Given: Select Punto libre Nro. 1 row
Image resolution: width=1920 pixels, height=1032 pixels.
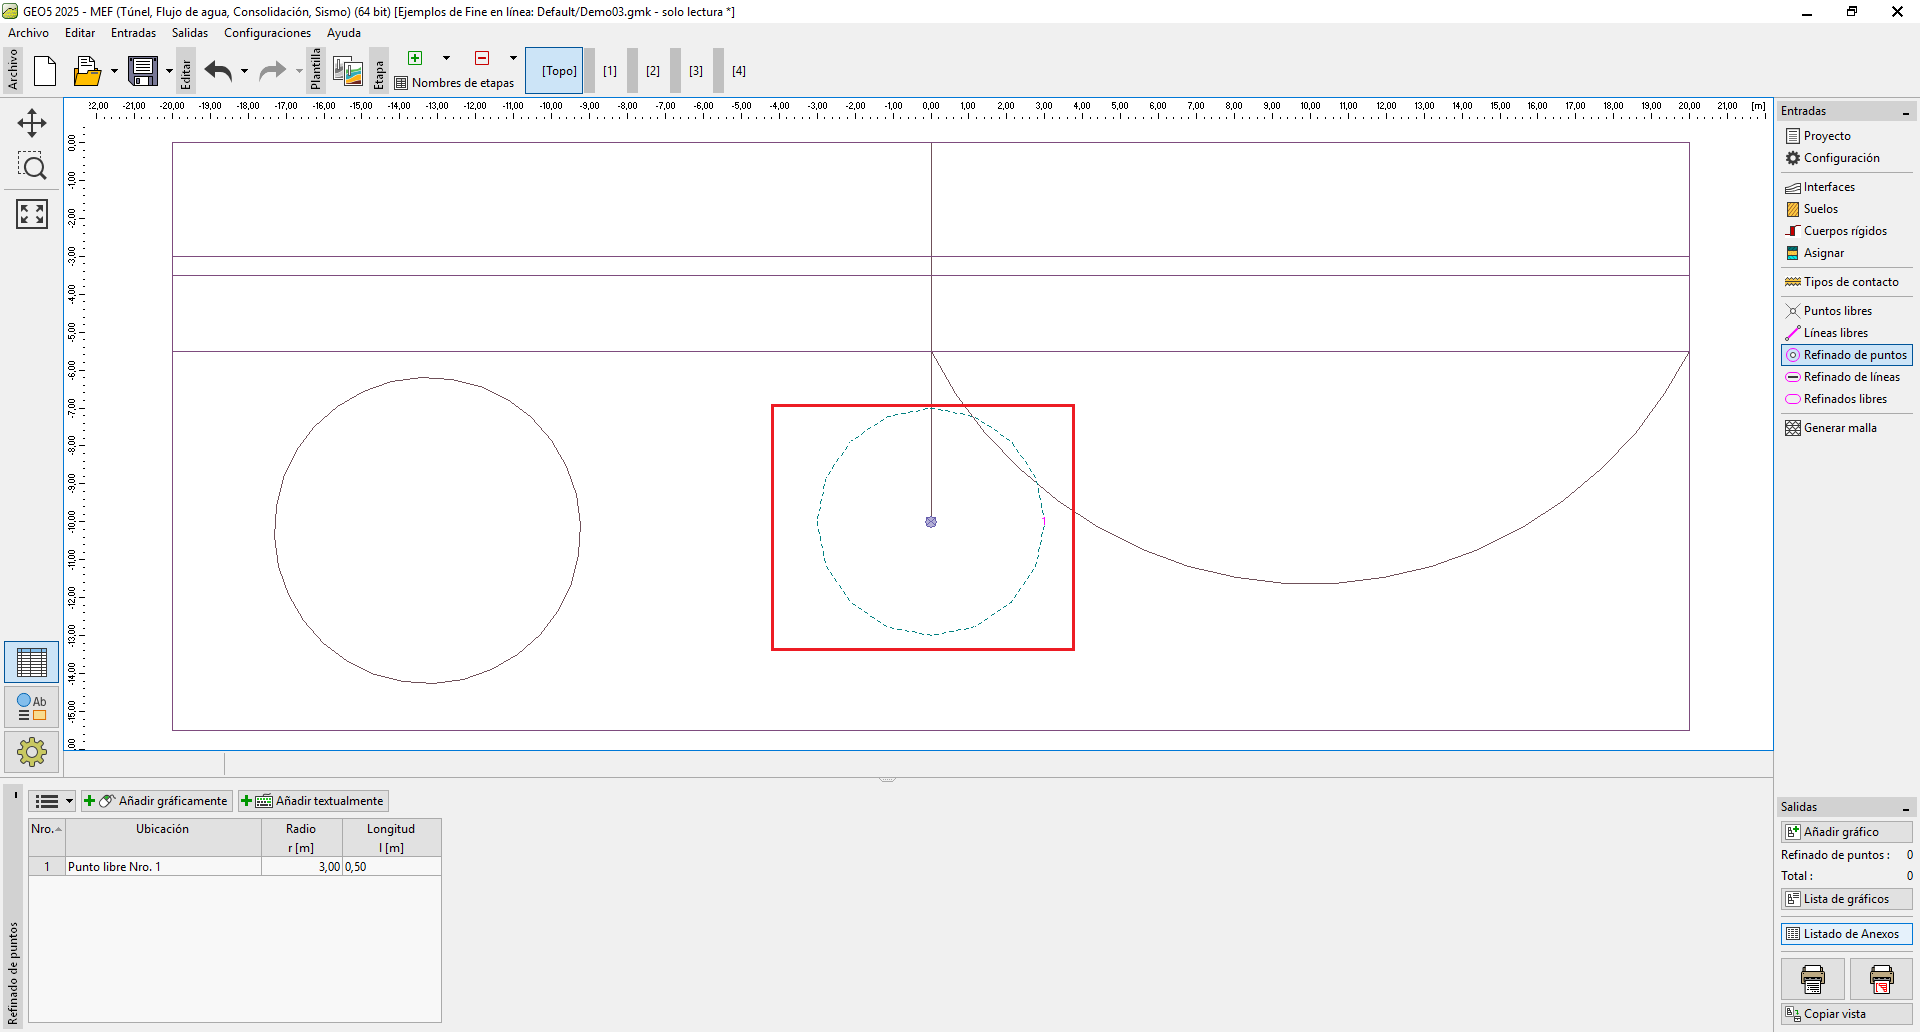Looking at the screenshot, I should click(x=162, y=867).
